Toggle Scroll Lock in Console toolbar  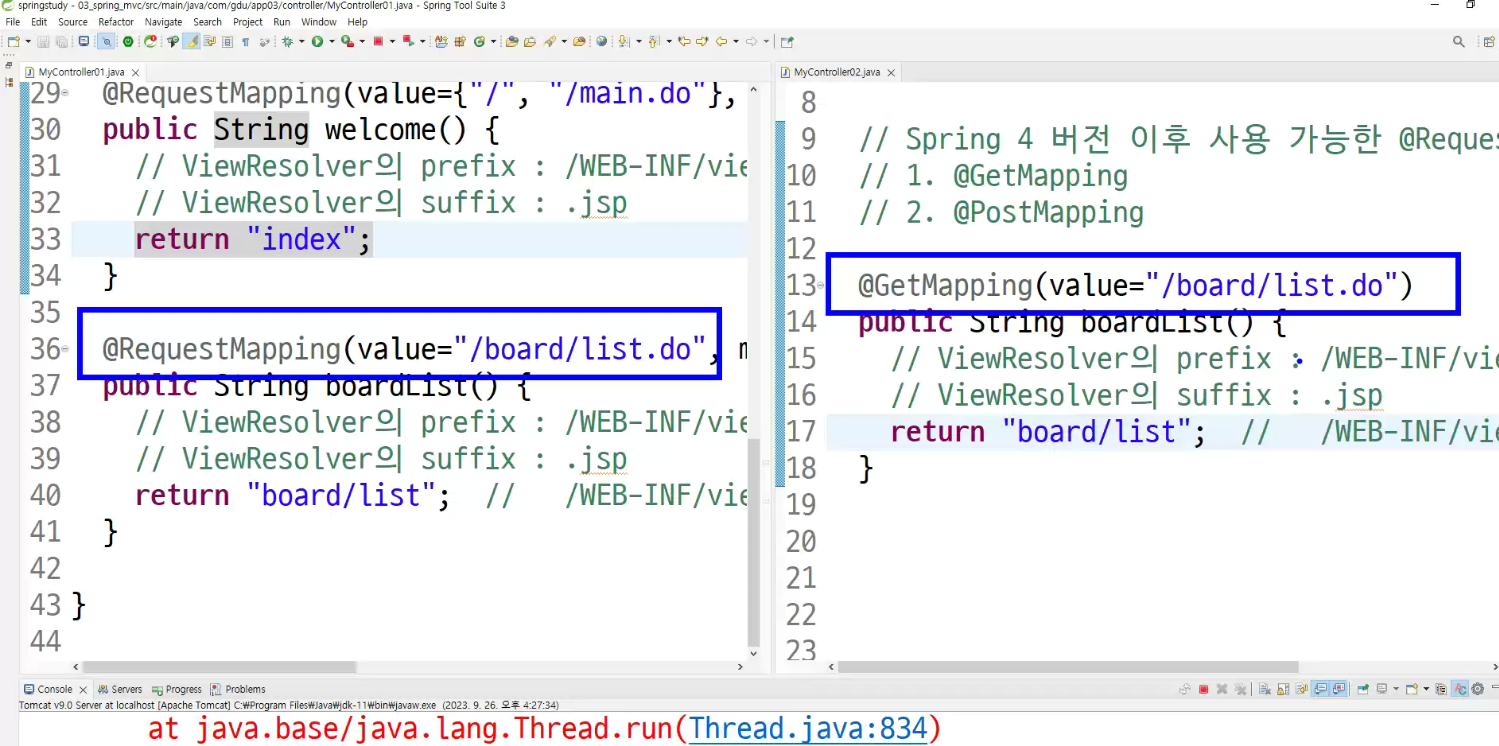point(1283,689)
